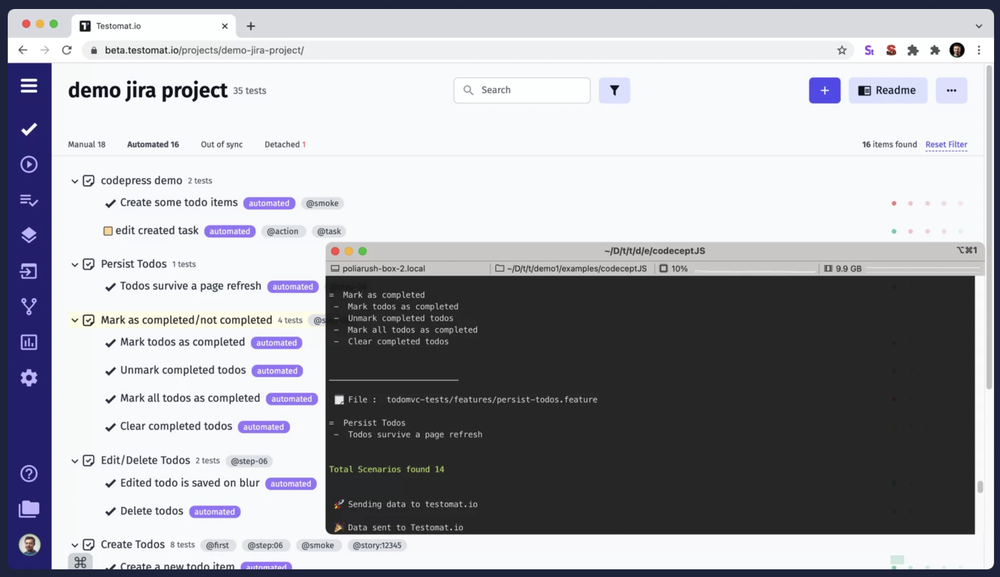Collapse the Edit/Delete Todos suite
Image resolution: width=1000 pixels, height=577 pixels.
75,460
